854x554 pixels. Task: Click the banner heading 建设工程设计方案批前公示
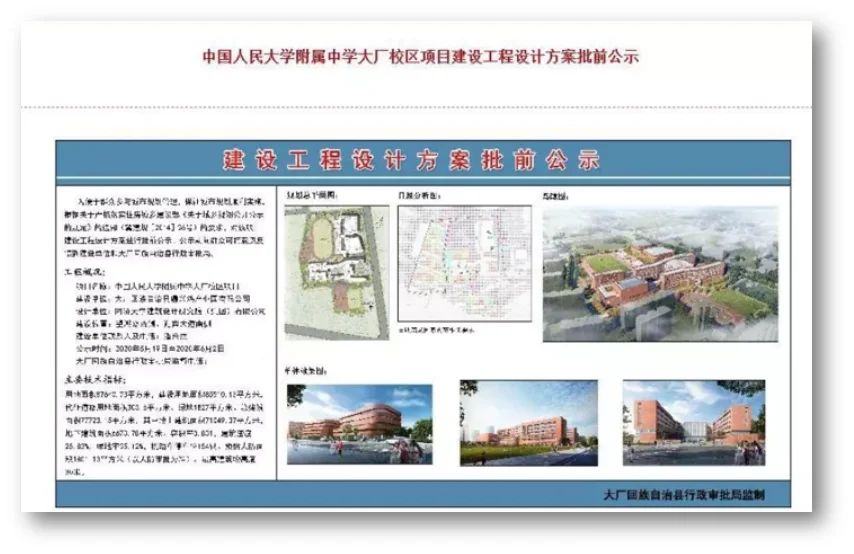tap(411, 160)
